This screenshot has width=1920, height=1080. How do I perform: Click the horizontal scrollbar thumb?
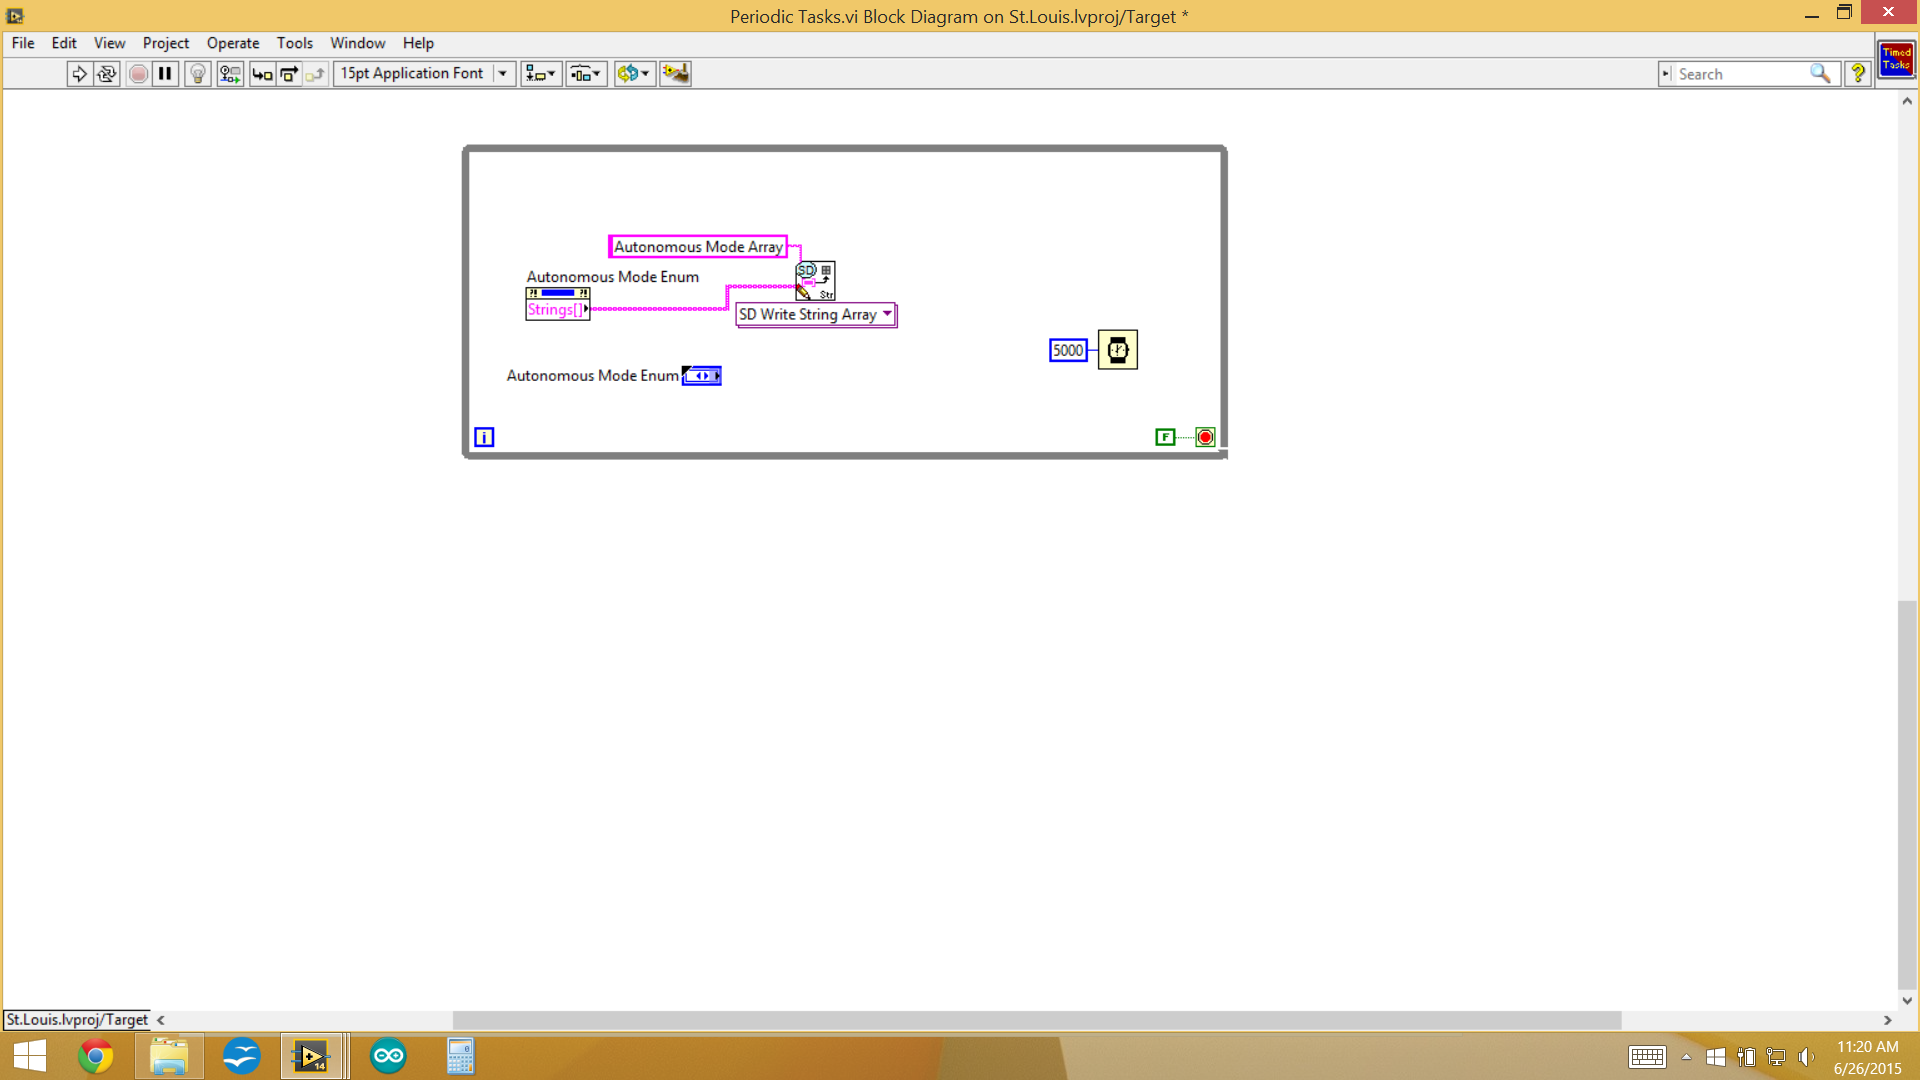point(1035,1019)
